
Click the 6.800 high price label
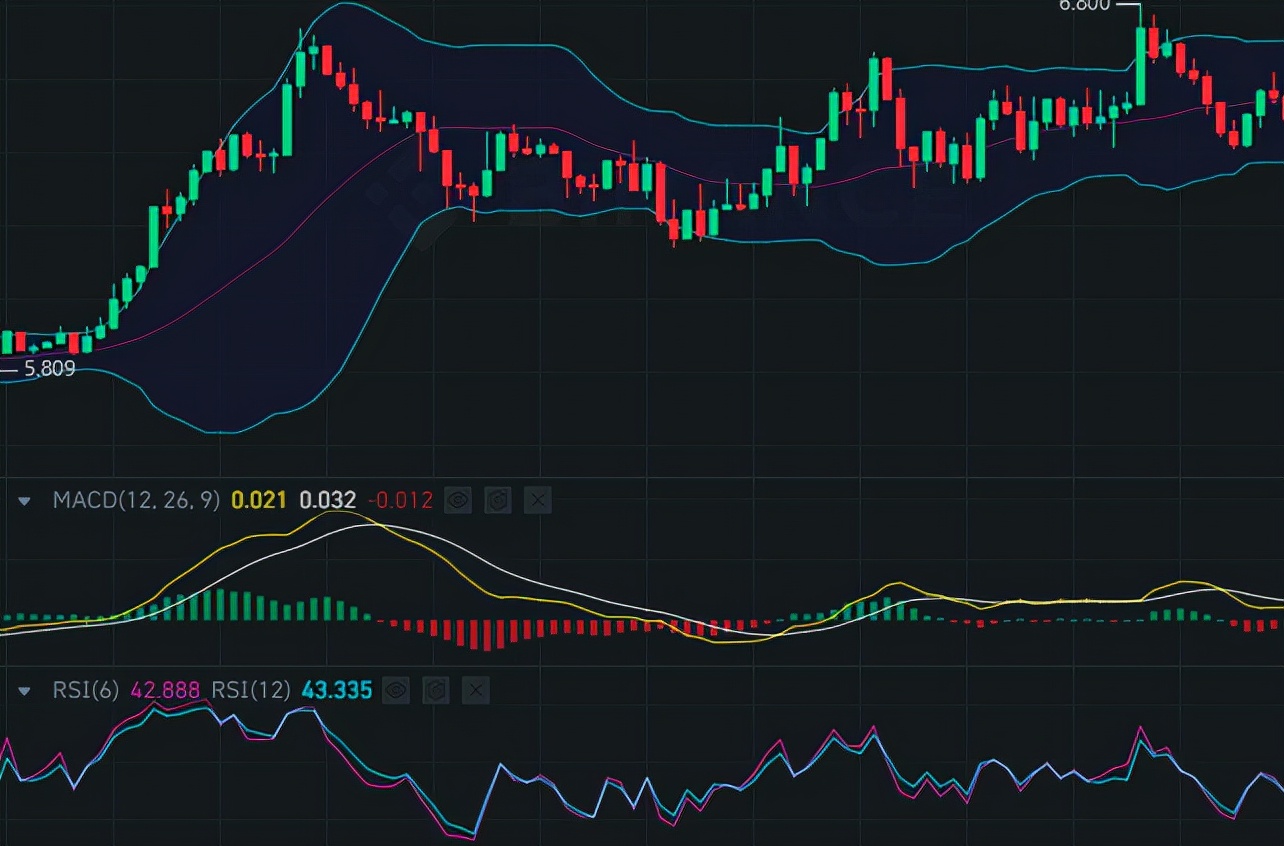coord(1085,5)
